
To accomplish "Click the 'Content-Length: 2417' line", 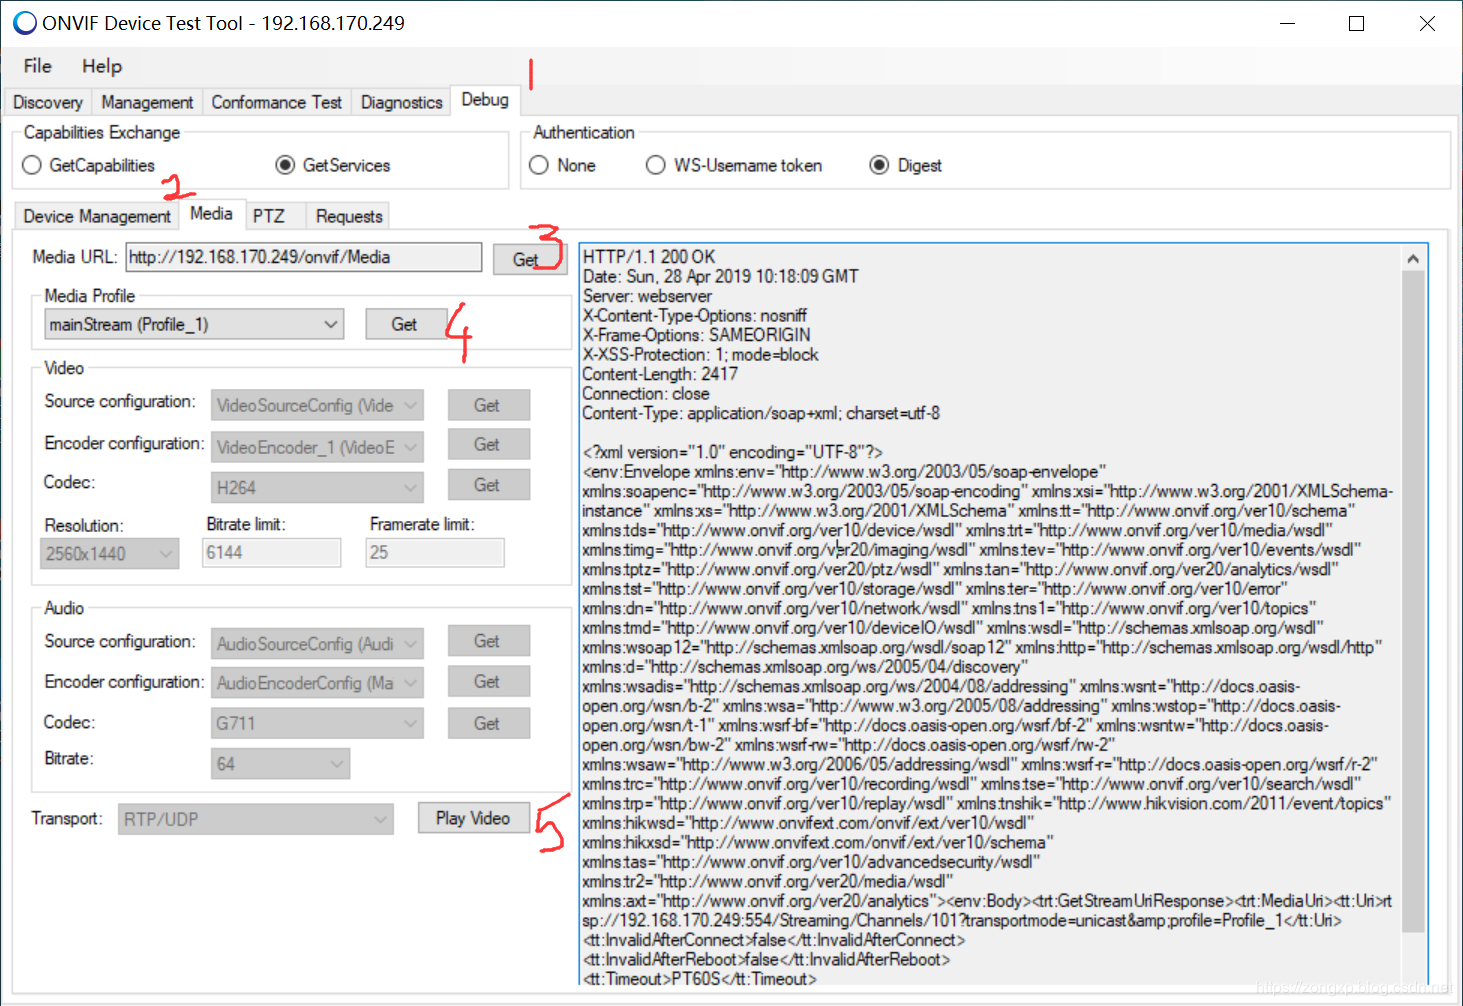I will [x=660, y=374].
